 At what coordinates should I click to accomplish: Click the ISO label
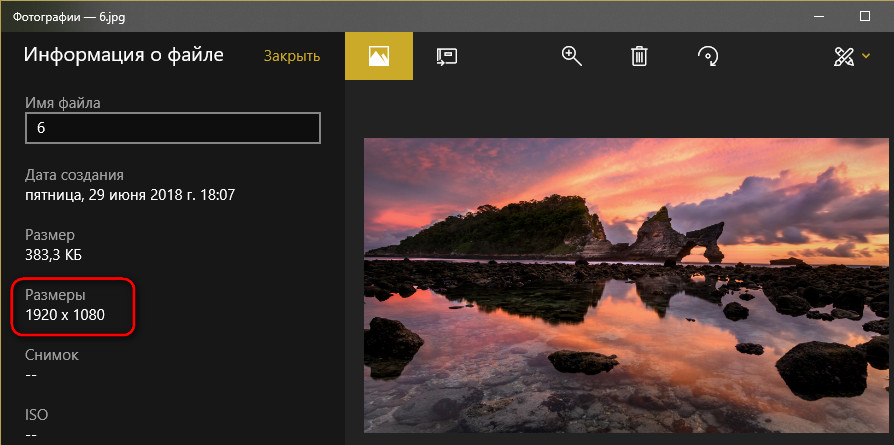[x=36, y=414]
